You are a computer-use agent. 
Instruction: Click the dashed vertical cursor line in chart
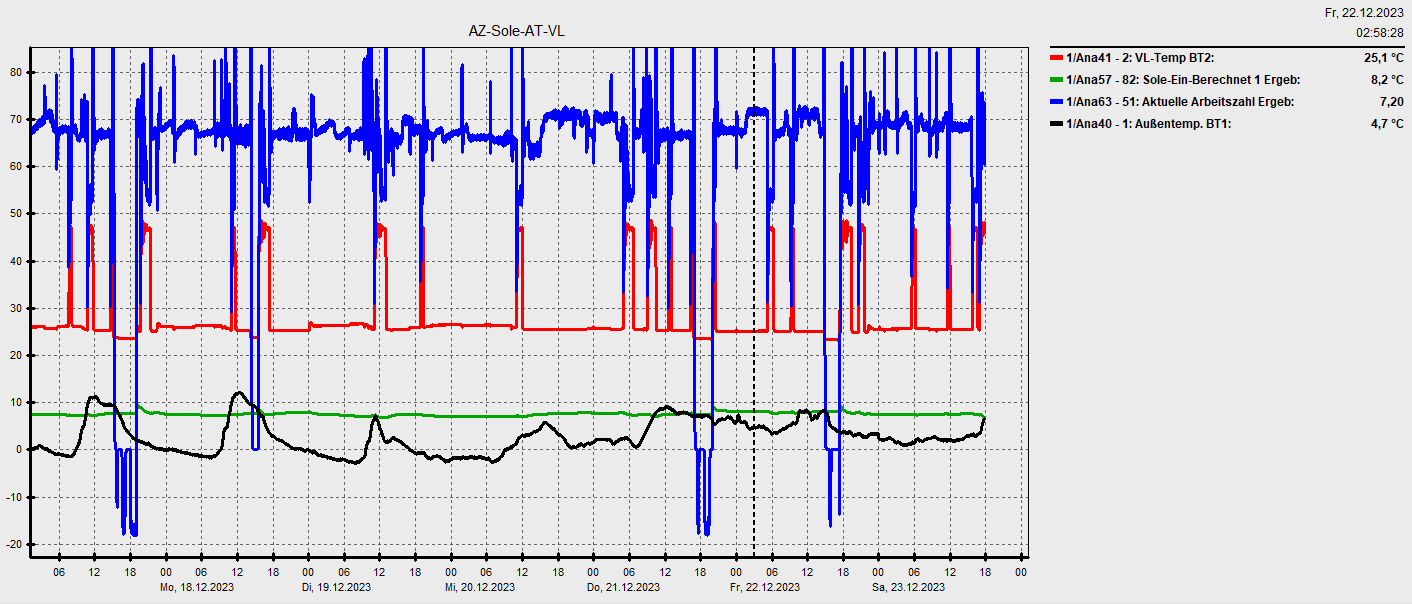click(753, 300)
